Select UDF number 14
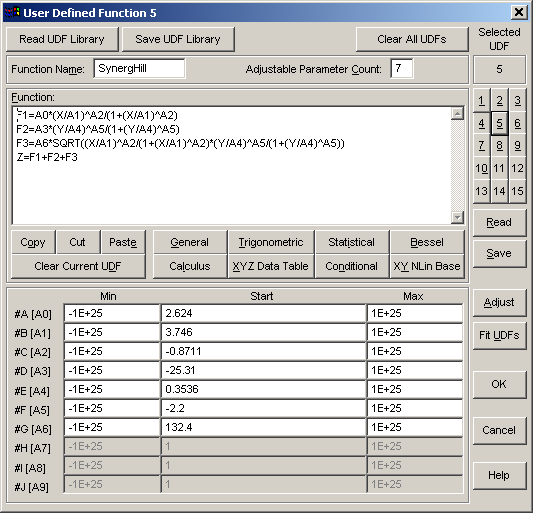Screen dimensions: 533x513 499,191
